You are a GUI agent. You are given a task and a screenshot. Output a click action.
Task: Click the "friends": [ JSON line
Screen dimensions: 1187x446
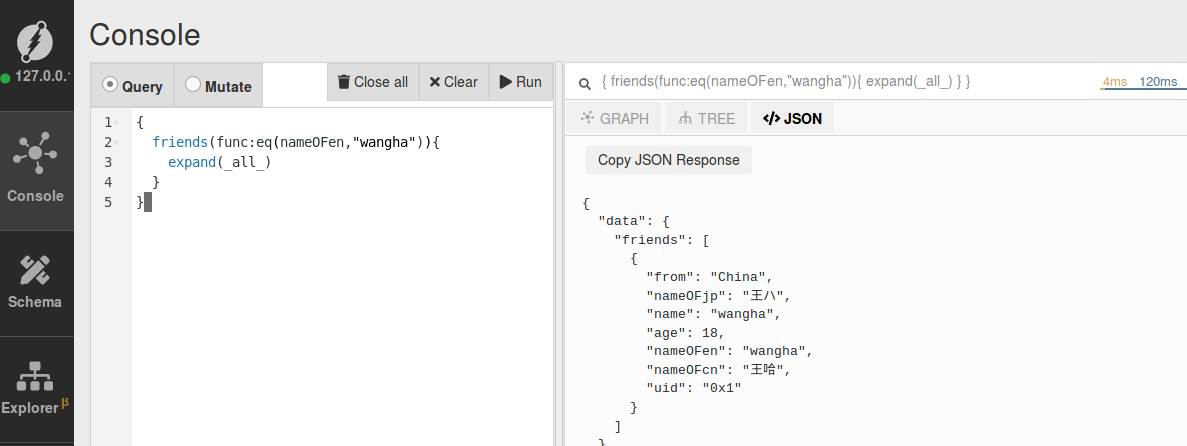[x=662, y=240]
